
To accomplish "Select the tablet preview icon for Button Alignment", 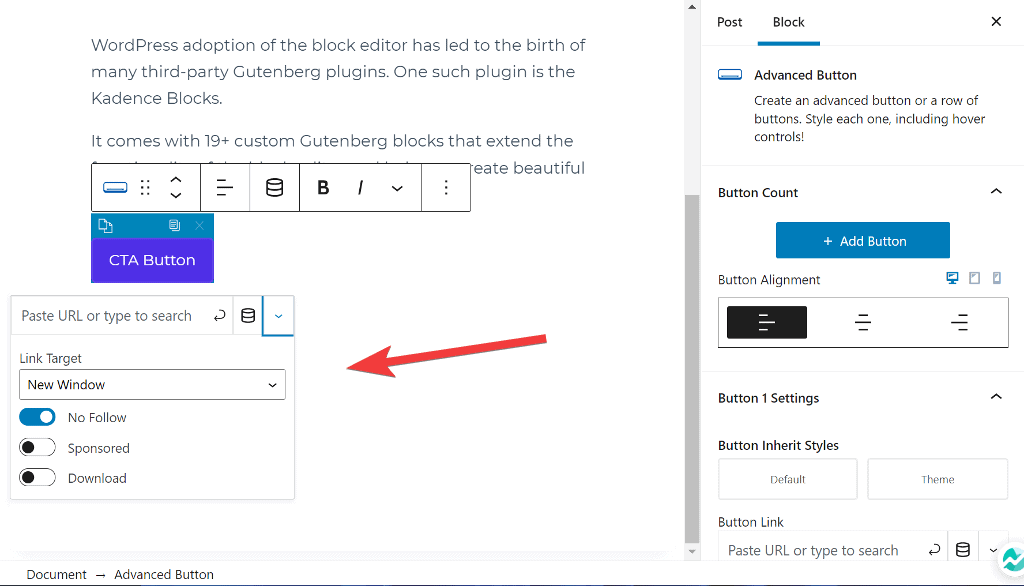I will 974,279.
